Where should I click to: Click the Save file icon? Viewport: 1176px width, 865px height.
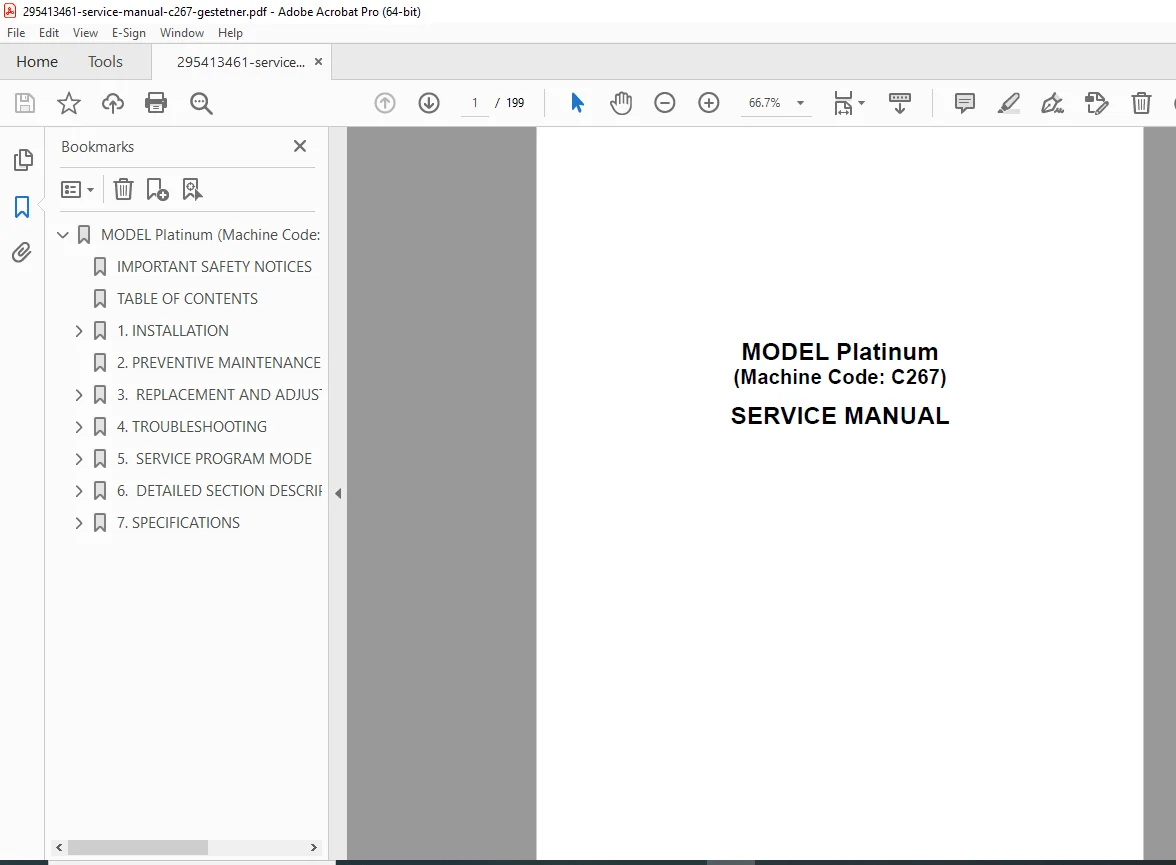[25, 103]
